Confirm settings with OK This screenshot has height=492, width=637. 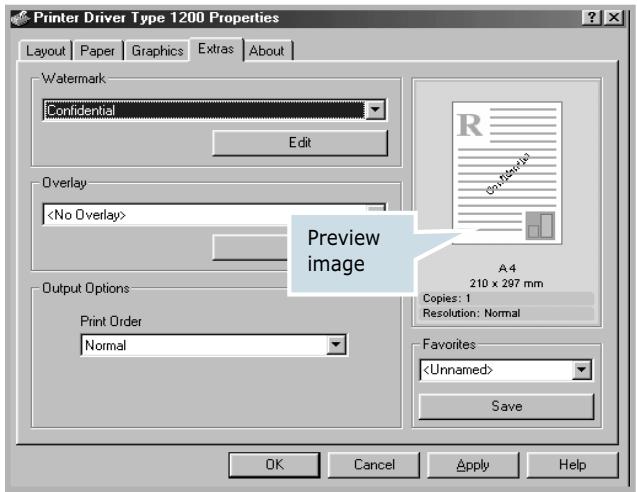point(274,464)
